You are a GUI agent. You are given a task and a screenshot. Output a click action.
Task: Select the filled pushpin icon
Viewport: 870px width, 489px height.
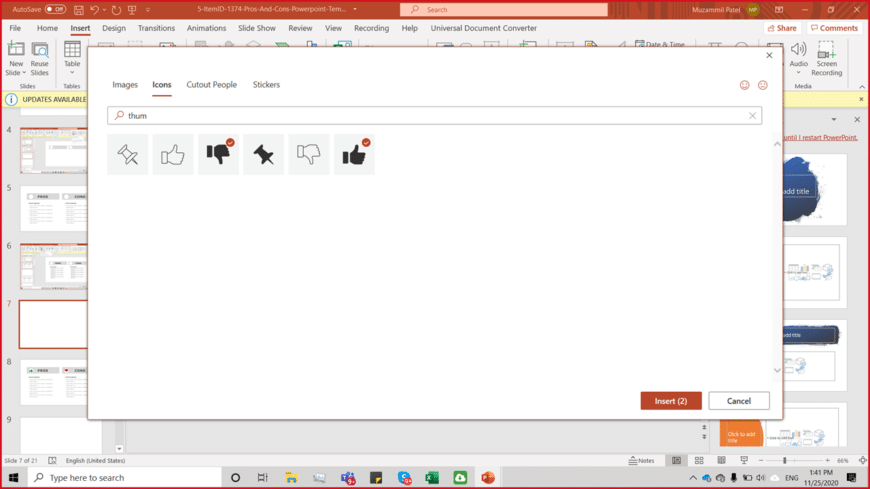coord(264,154)
